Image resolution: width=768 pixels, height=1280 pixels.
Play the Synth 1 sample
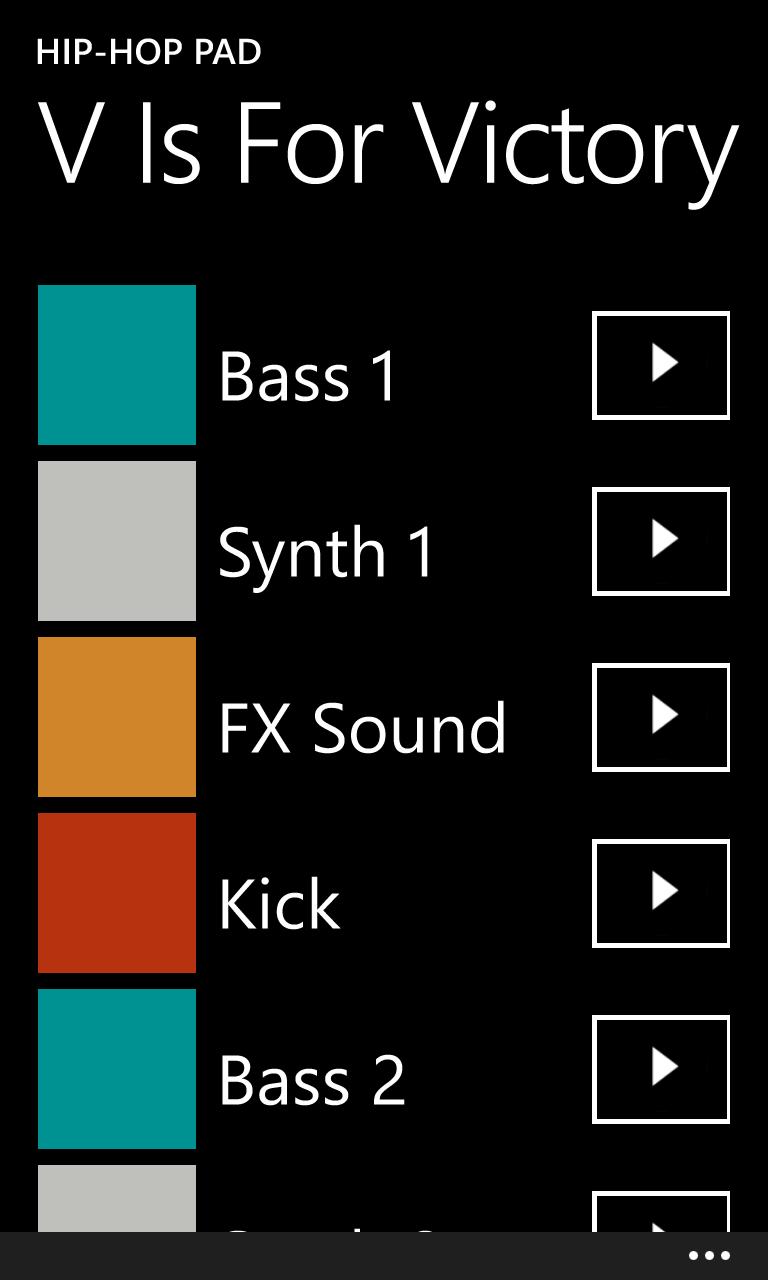[661, 541]
